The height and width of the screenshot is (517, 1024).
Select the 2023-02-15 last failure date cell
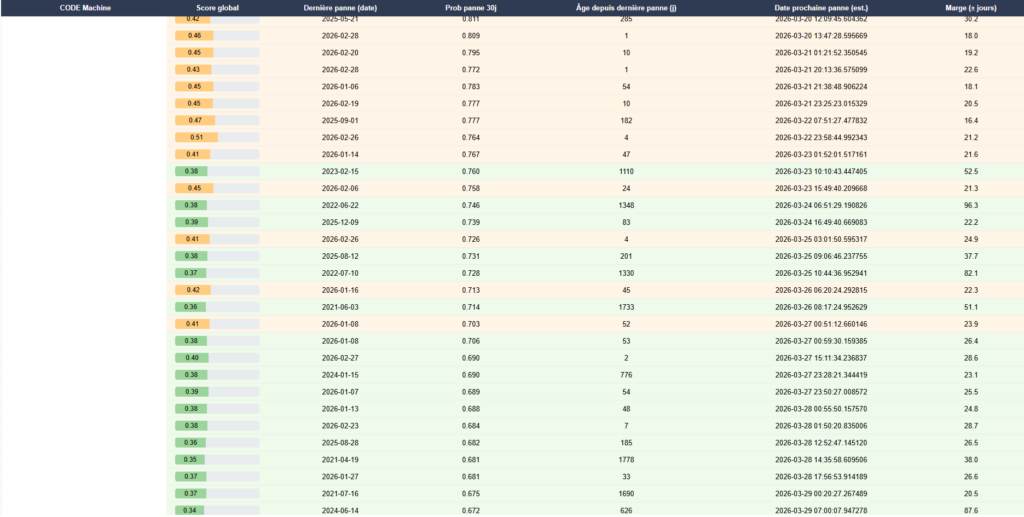coord(340,171)
